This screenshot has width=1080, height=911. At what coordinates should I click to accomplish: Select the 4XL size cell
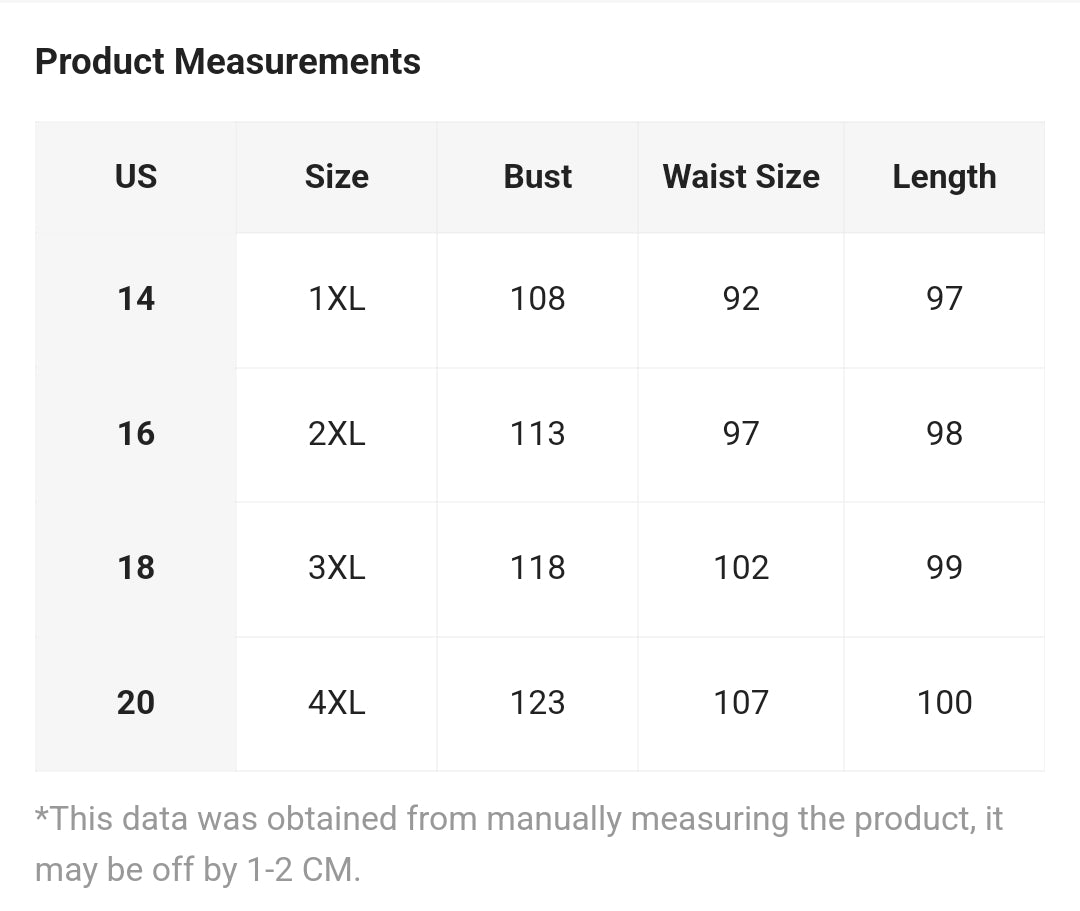coord(337,703)
